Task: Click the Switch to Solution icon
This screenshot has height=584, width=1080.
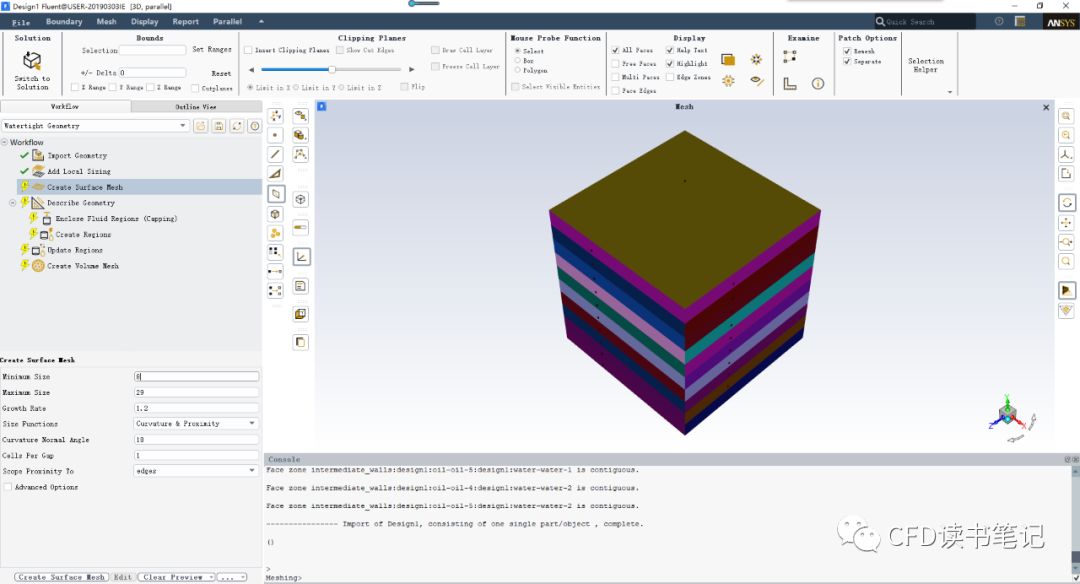Action: (x=32, y=61)
